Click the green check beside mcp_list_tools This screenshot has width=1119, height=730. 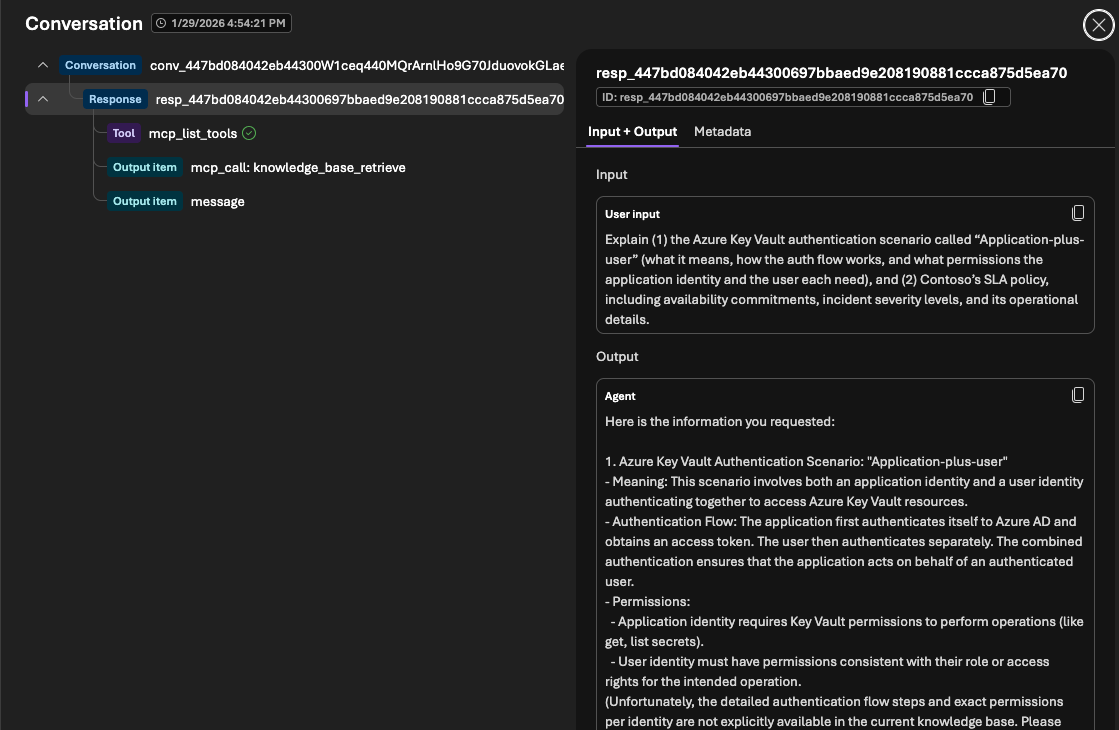[249, 133]
